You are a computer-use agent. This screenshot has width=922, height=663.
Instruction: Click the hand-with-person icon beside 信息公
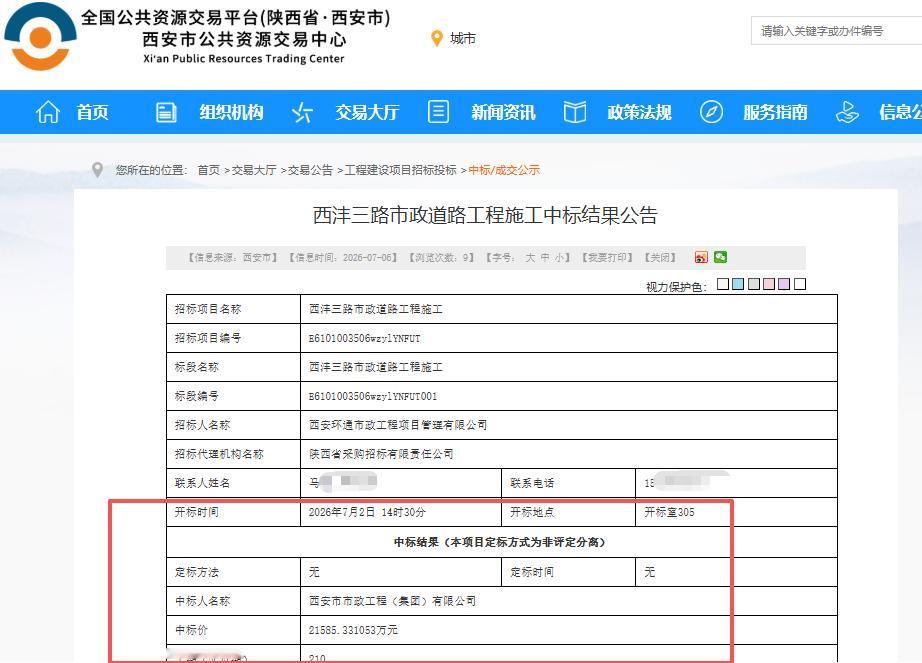click(x=847, y=112)
